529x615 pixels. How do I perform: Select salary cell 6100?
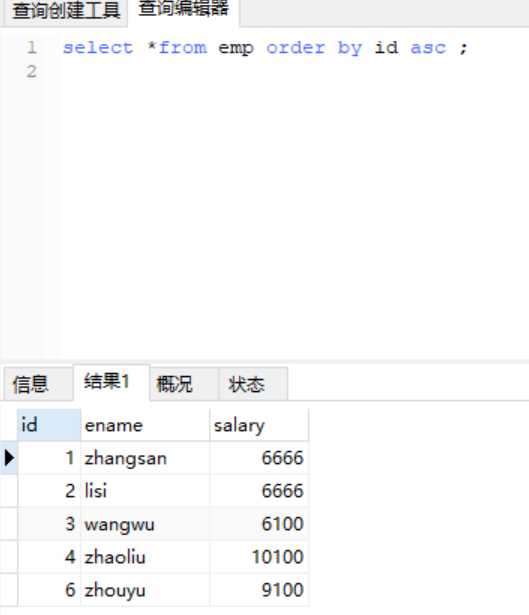click(x=259, y=524)
